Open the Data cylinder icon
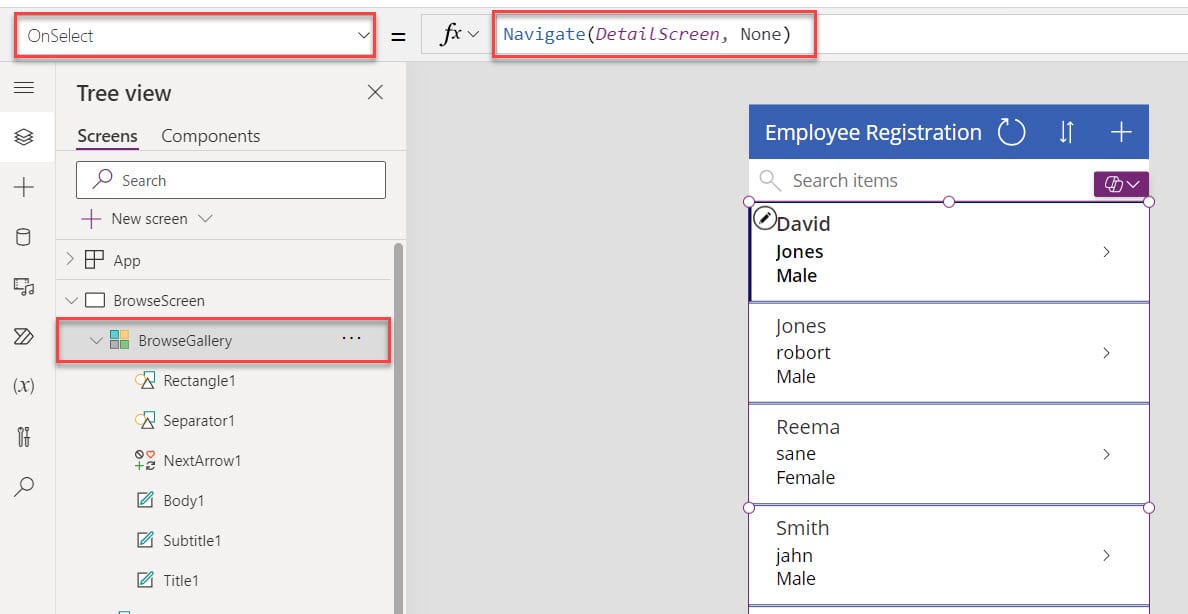Image resolution: width=1188 pixels, height=614 pixels. point(24,237)
